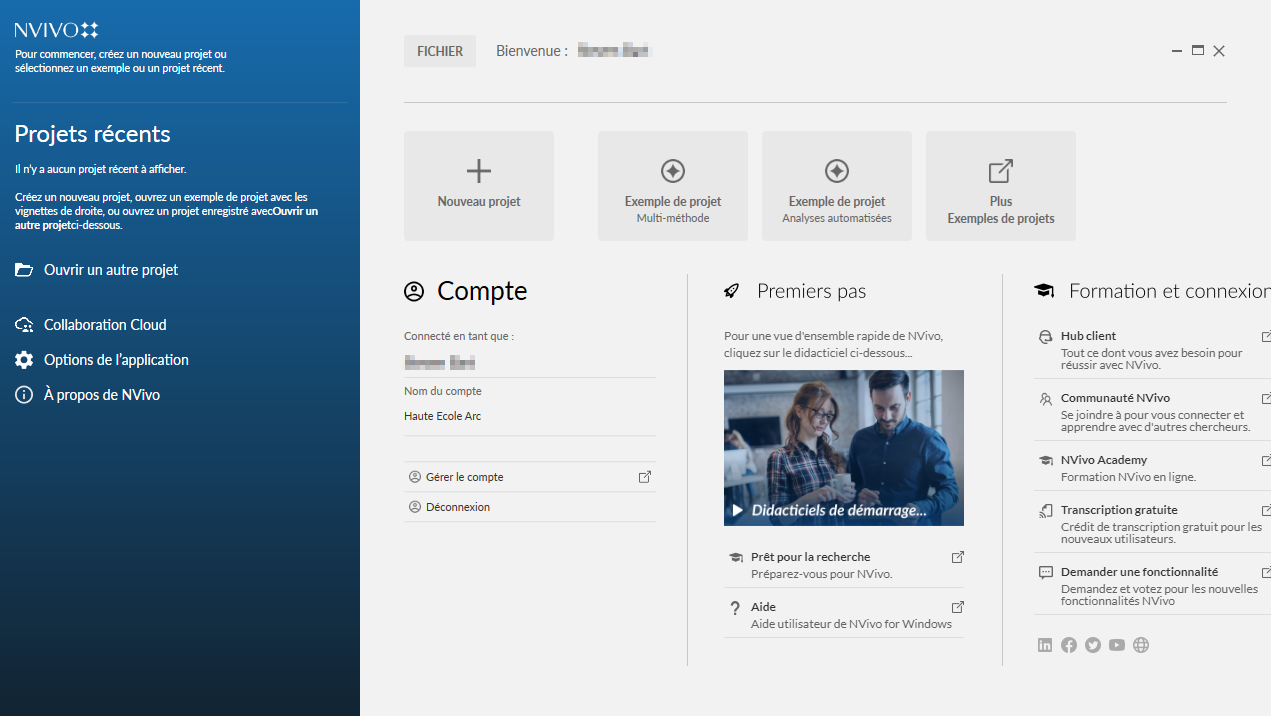The image size is (1271, 716).
Task: Click the Hub client headset icon
Action: tap(1046, 337)
